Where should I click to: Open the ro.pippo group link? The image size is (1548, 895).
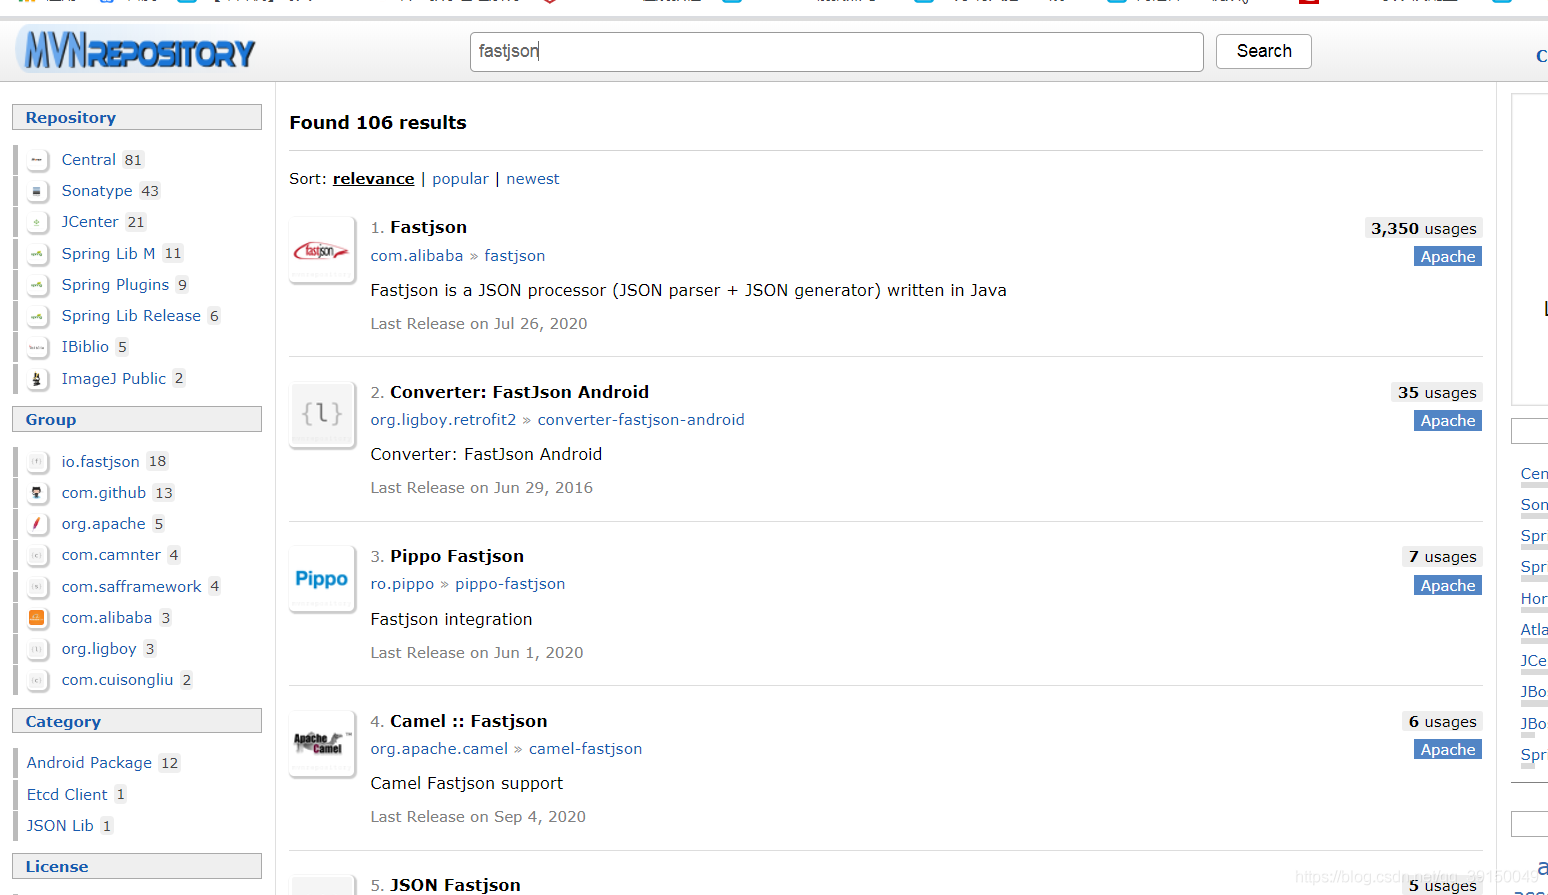[402, 584]
